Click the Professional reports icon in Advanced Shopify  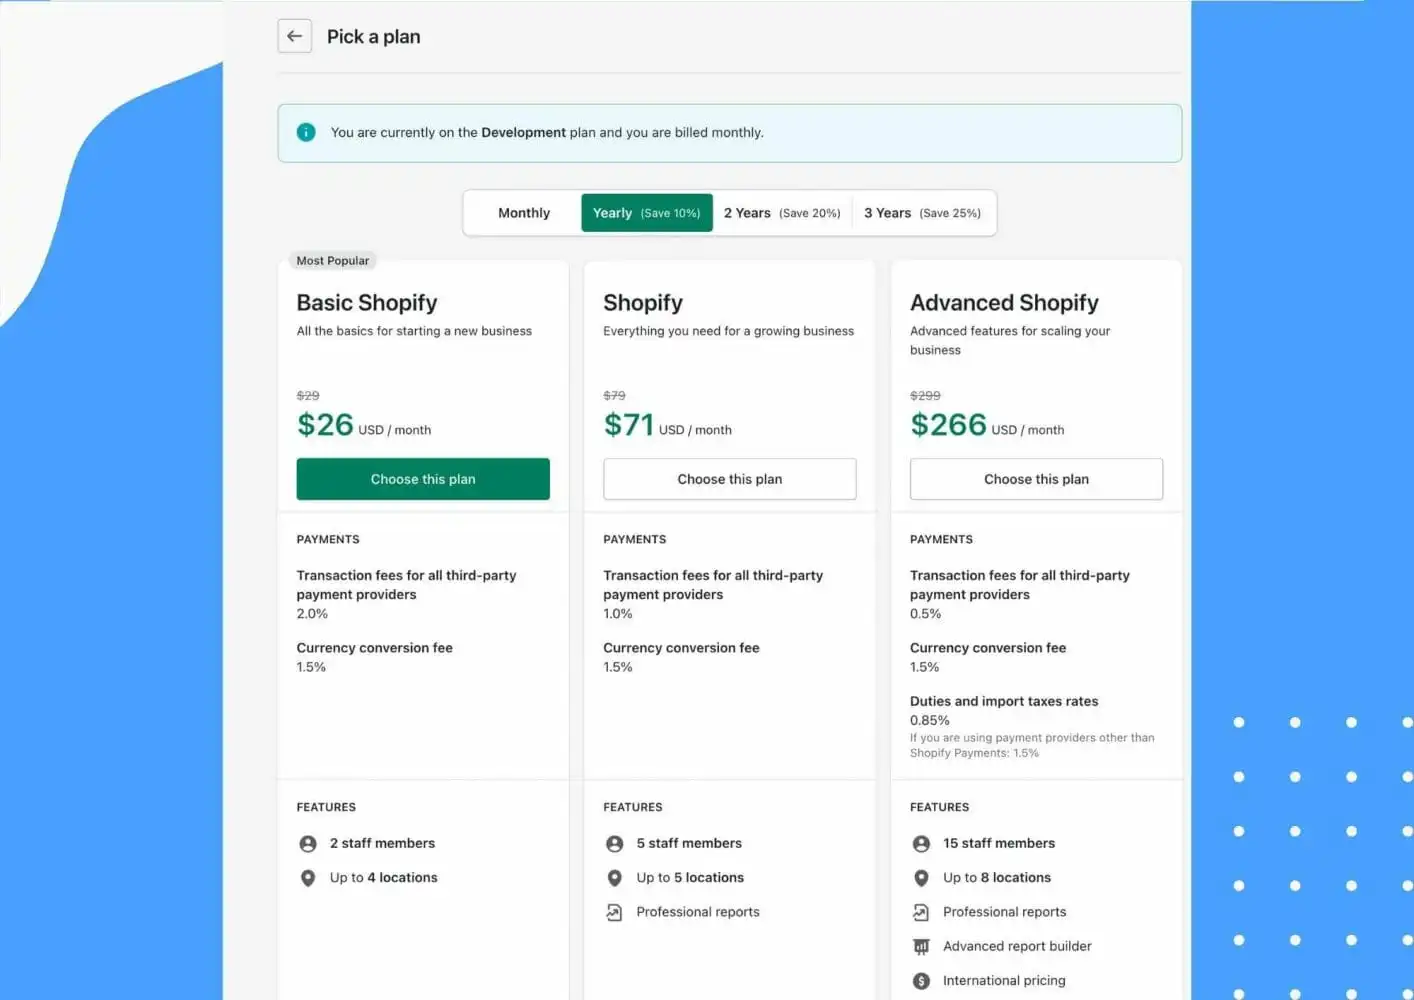[x=921, y=912]
